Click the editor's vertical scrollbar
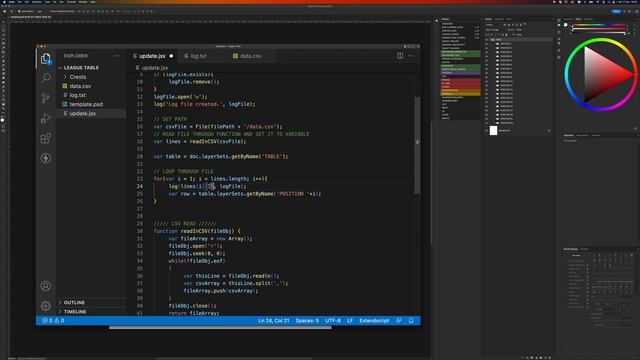Screen dimensions: 640x360 coord(417,145)
